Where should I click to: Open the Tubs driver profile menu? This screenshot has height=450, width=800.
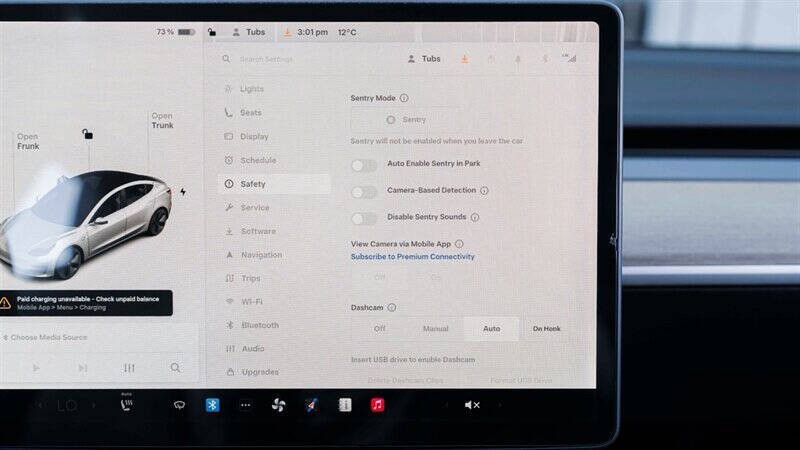(x=424, y=59)
